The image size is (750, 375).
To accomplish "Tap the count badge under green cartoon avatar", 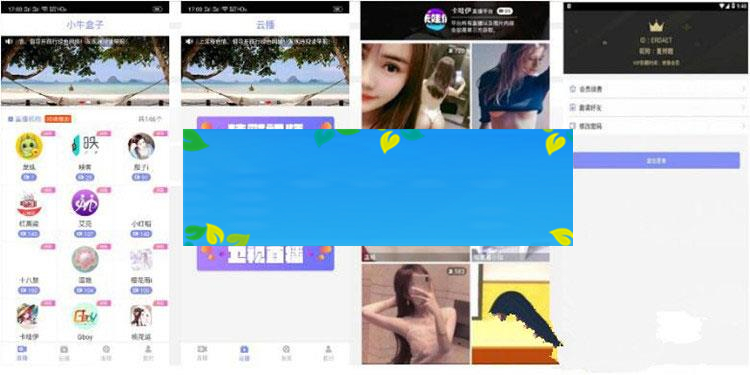I will (x=29, y=177).
